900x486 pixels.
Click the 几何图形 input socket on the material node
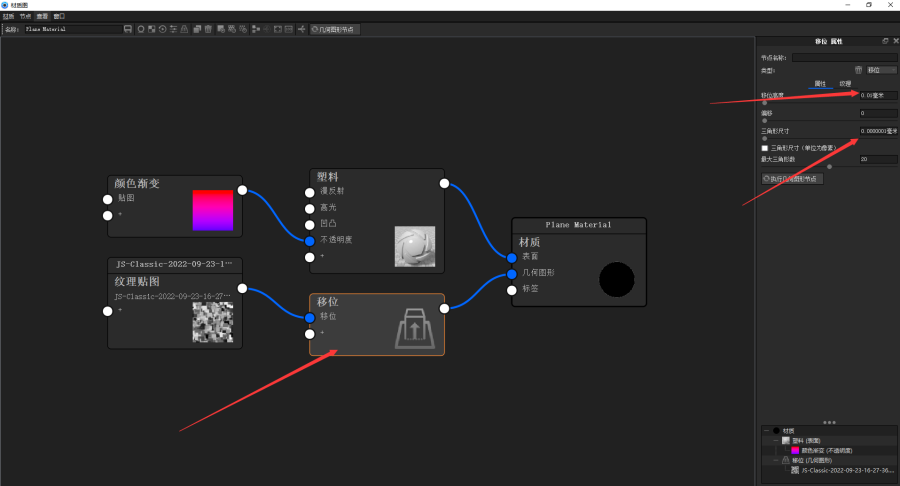[512, 273]
